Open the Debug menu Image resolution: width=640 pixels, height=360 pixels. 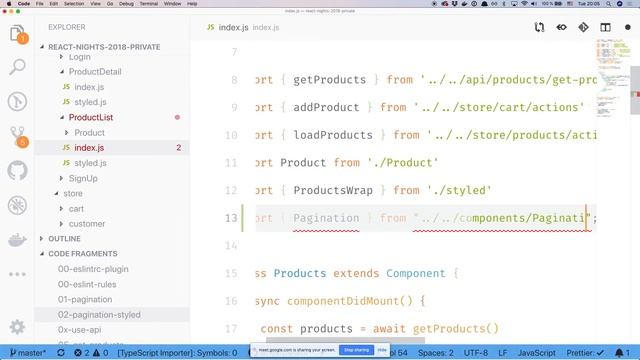pyautogui.click(x=126, y=4)
